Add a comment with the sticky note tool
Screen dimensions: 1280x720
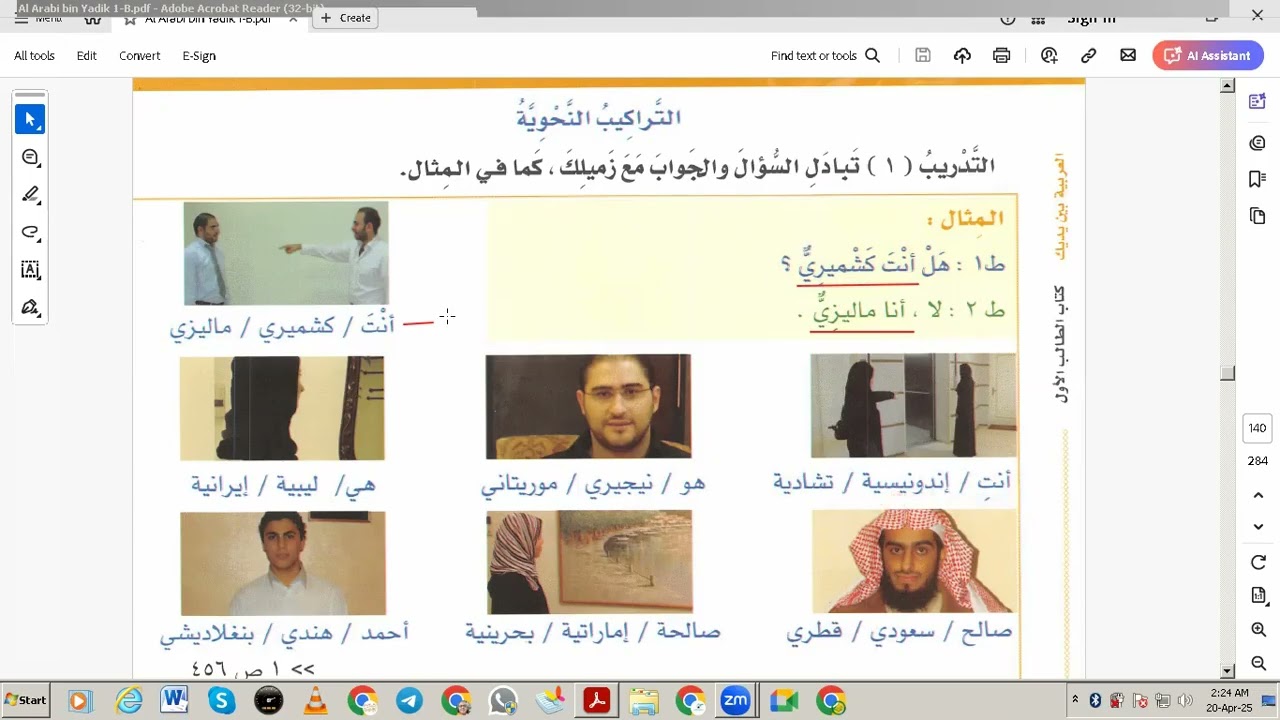pyautogui.click(x=30, y=157)
